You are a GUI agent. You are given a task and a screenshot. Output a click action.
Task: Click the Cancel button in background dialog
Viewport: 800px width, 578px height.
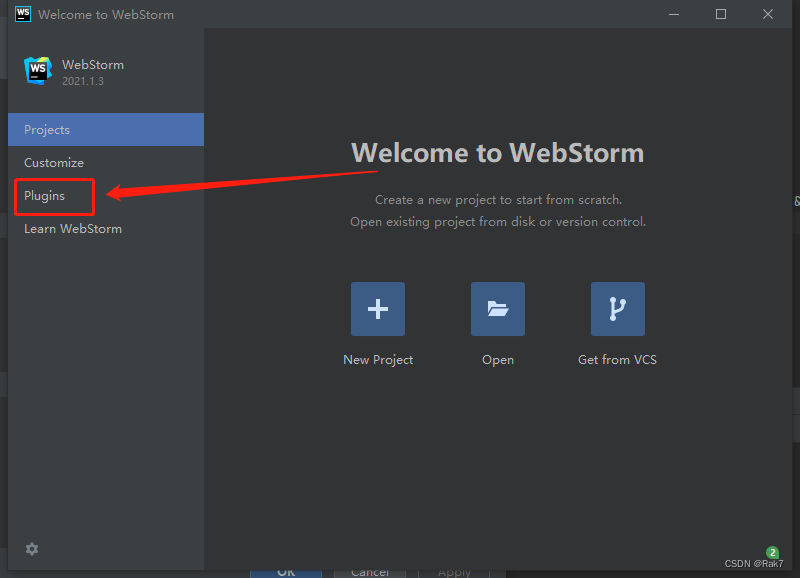coord(370,573)
